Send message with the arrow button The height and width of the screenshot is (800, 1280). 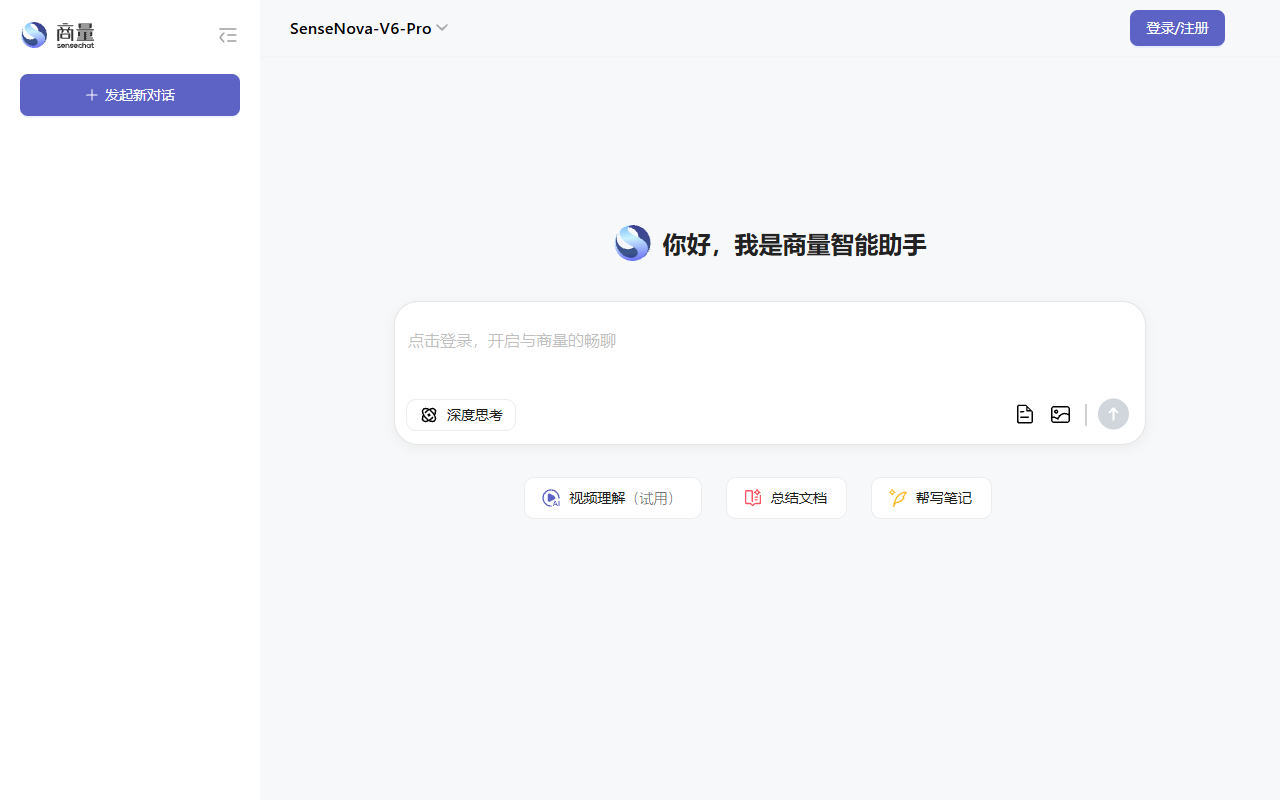(1113, 414)
